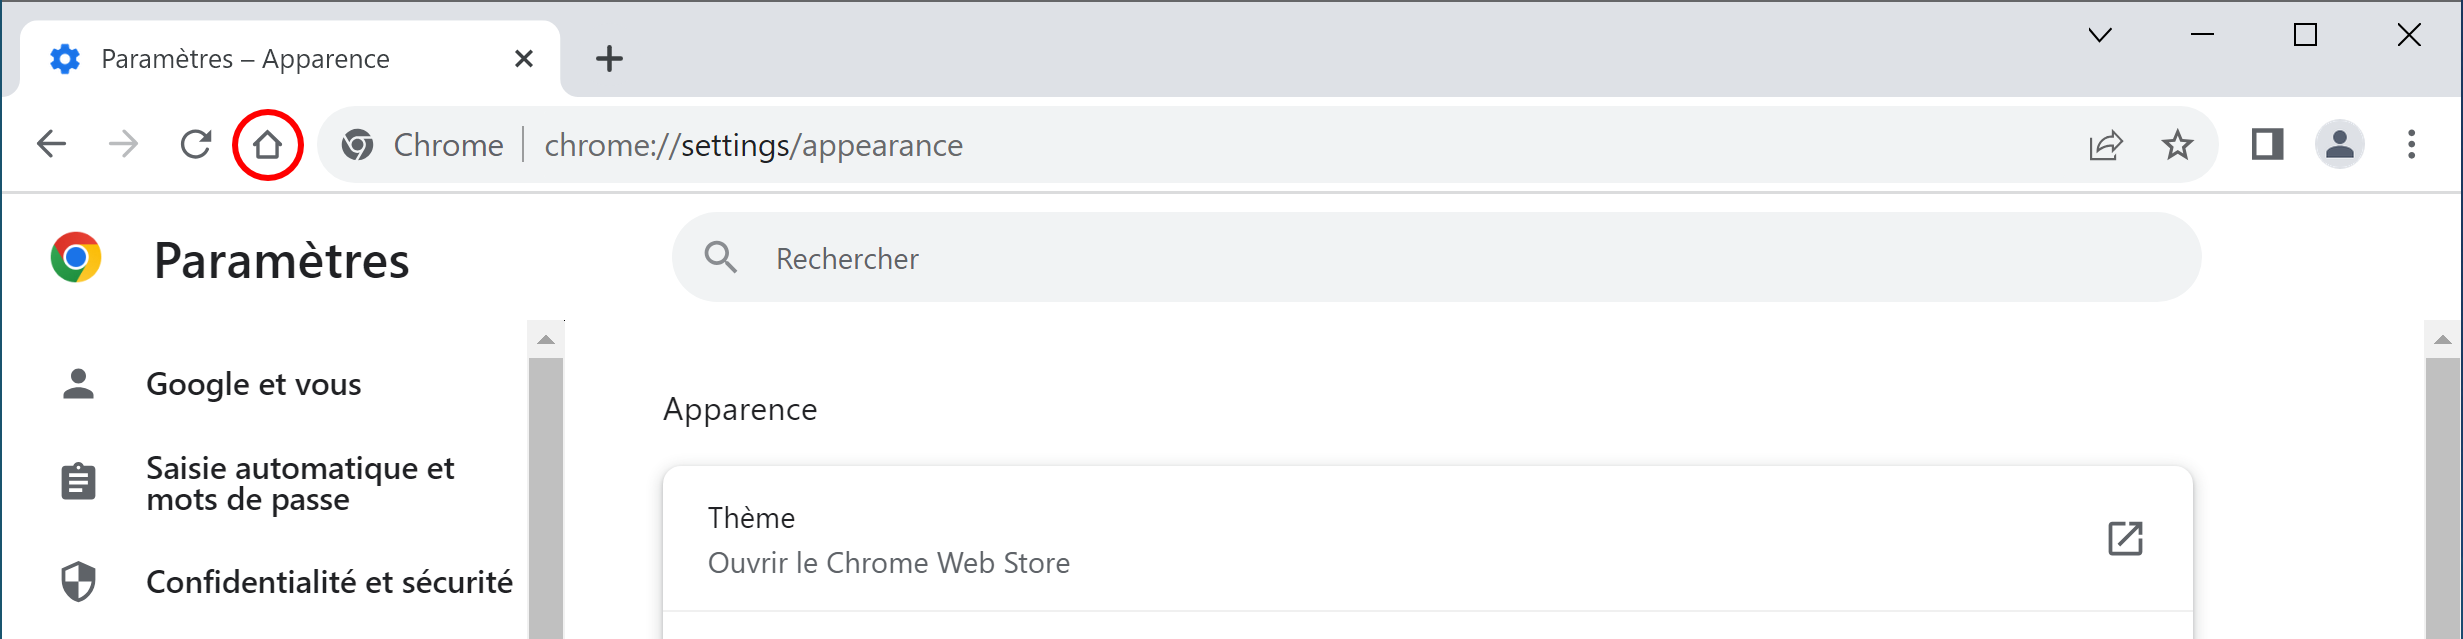Go back using the left arrow
This screenshot has height=639, width=2463.
point(51,145)
